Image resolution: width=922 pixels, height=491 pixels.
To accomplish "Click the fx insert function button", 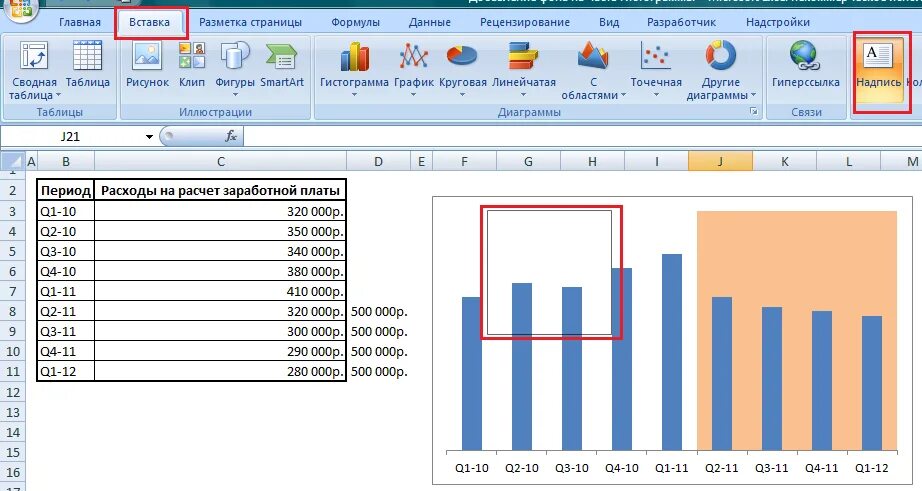I will pyautogui.click(x=231, y=136).
